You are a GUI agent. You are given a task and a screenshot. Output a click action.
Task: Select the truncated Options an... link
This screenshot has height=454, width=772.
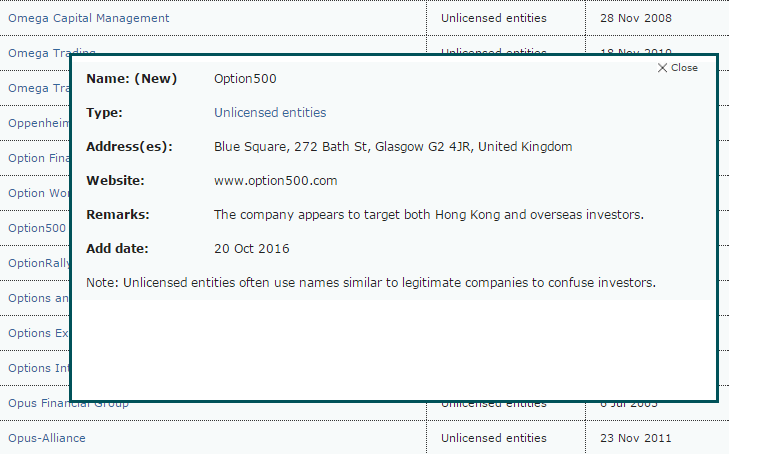point(38,298)
